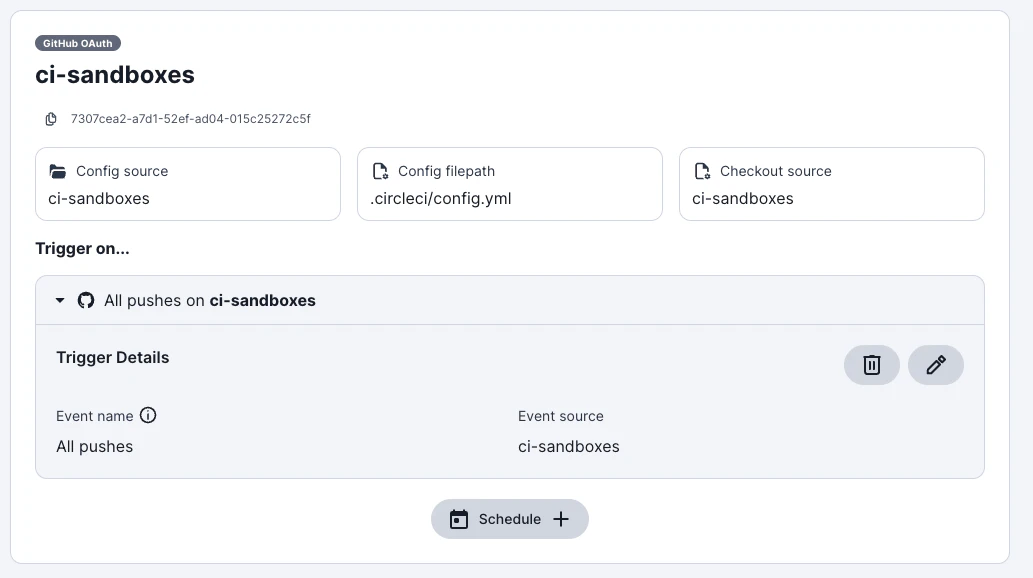Screen dimensions: 1033x578
Task: Click the GitHub OAuth badge
Action: [77, 43]
